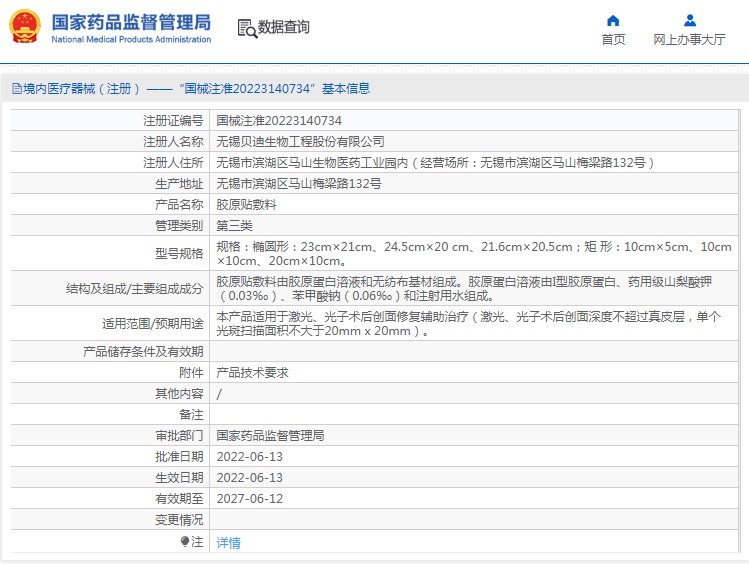Click the registrant address value cell
Screen dimensions: 749x564
coord(474,162)
